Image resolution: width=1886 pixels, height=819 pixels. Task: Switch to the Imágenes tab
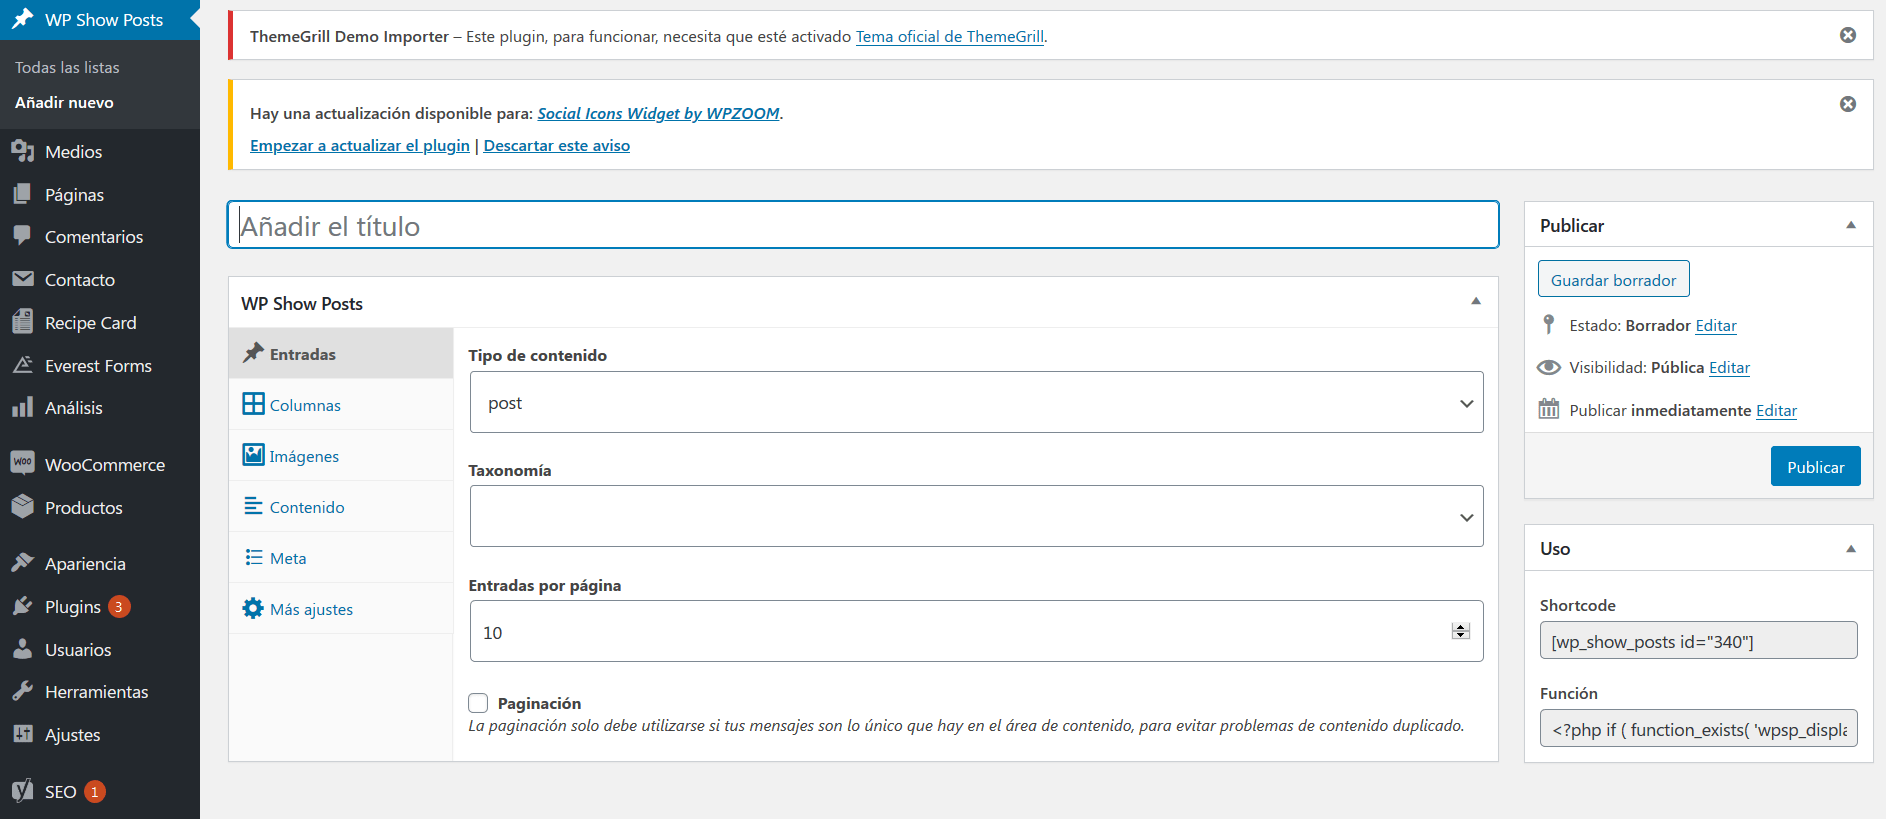click(341, 455)
